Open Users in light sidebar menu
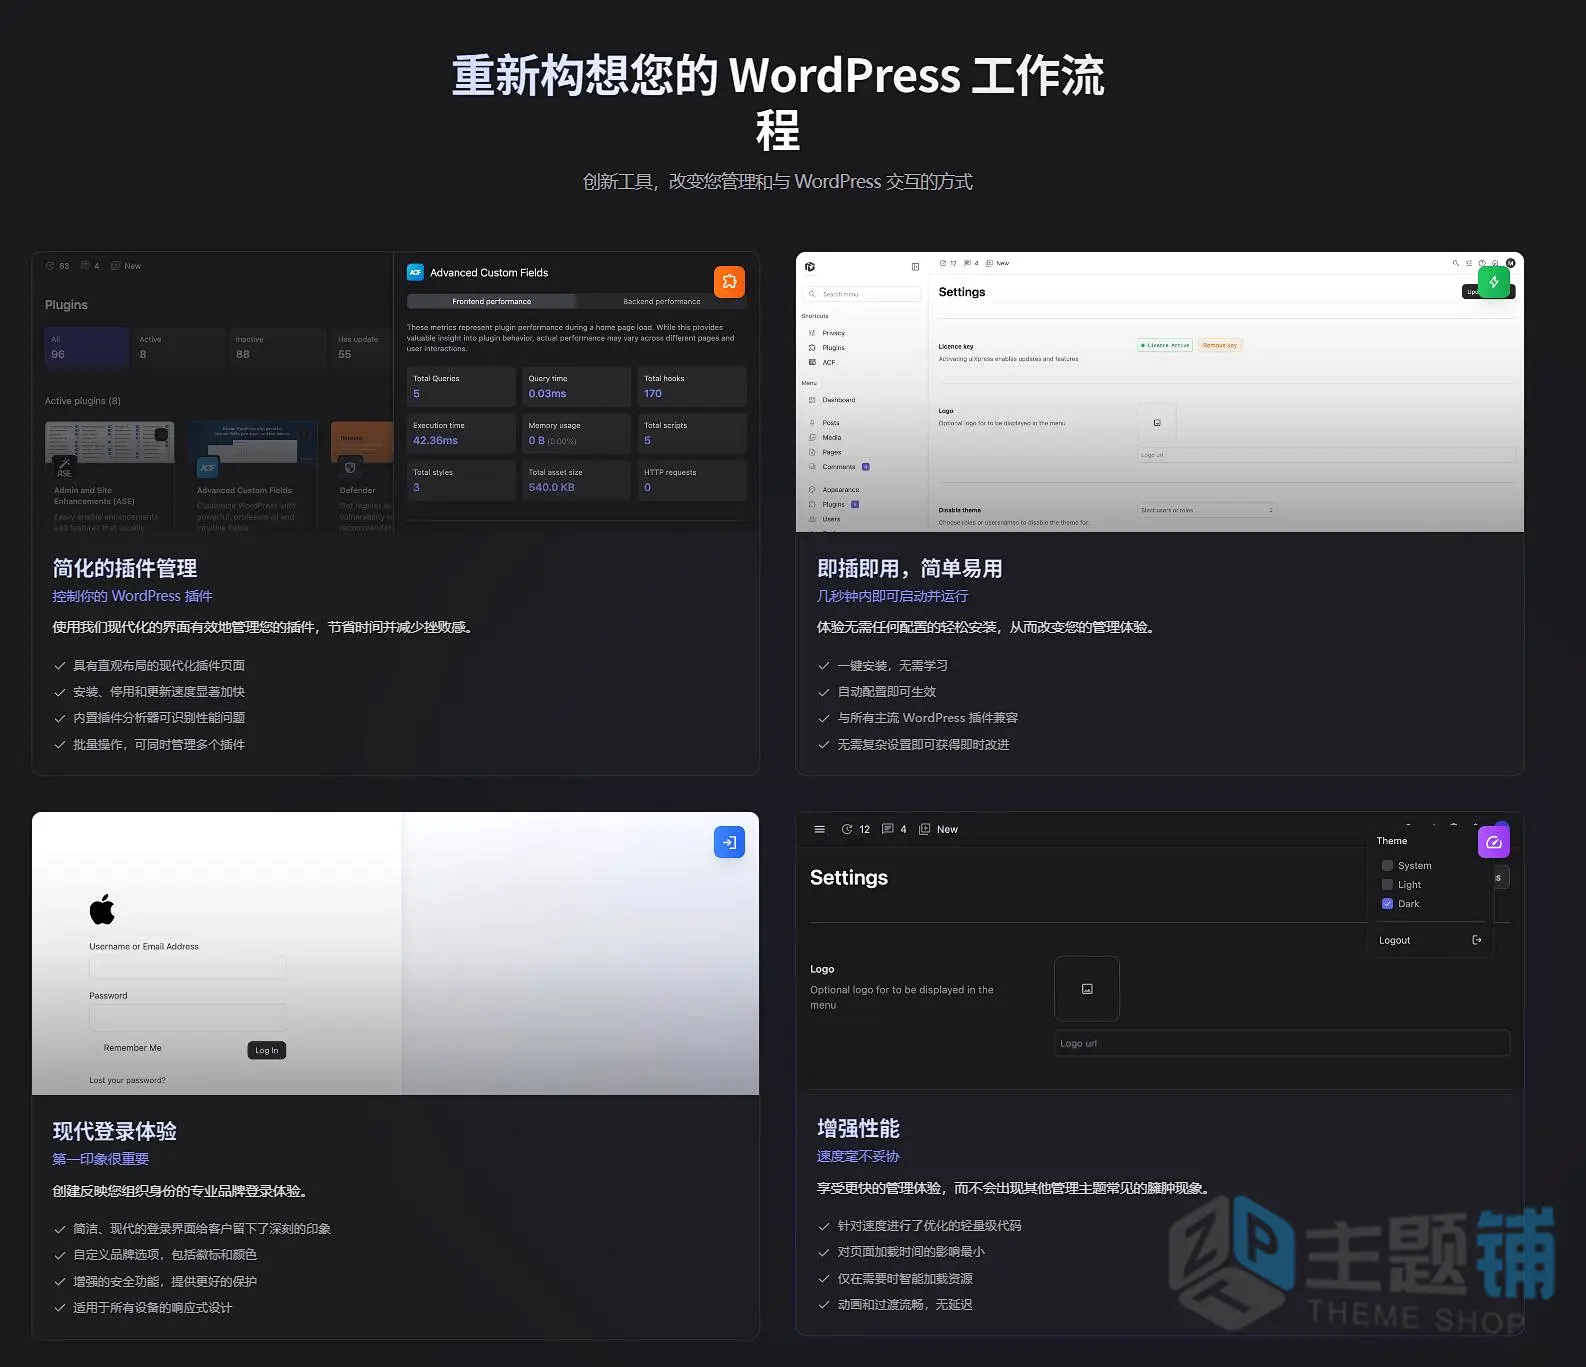The width and height of the screenshot is (1586, 1367). point(831,519)
